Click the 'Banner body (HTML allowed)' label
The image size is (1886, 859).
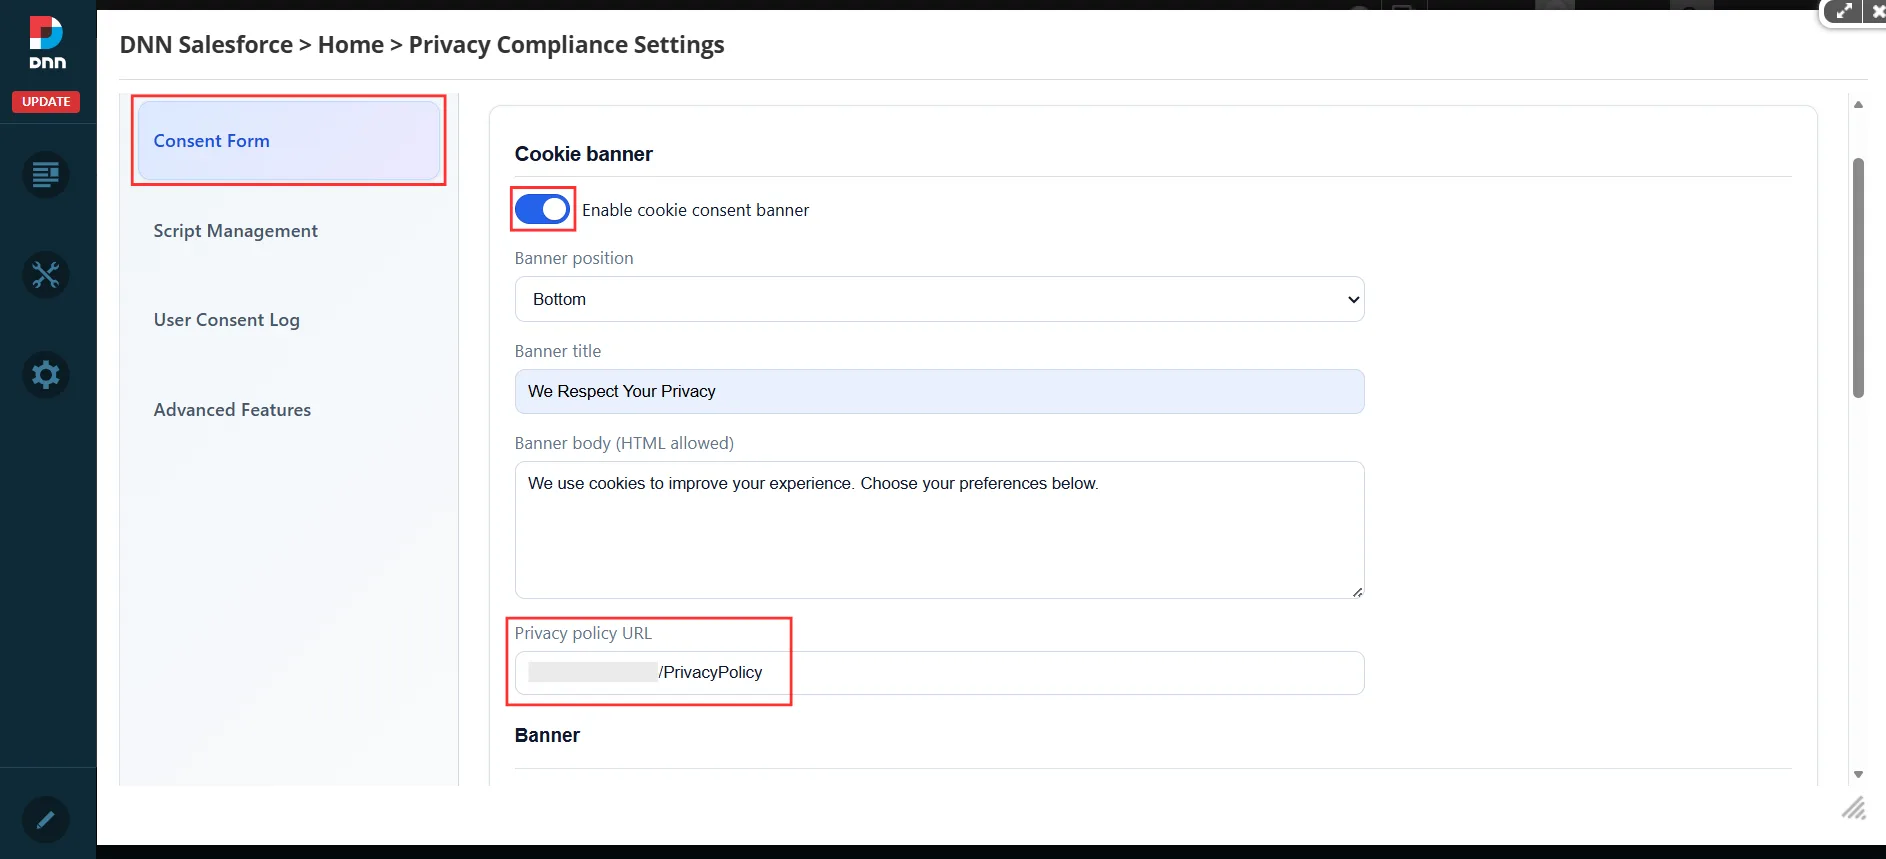click(624, 443)
